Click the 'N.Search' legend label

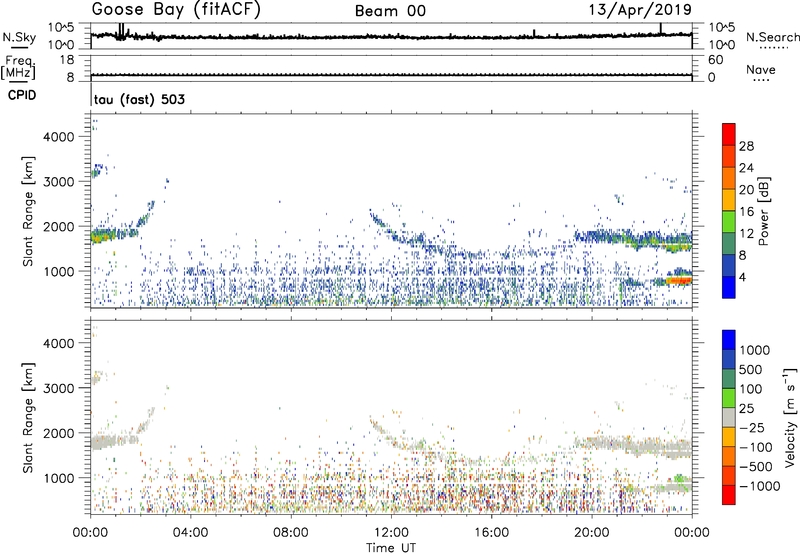(772, 37)
